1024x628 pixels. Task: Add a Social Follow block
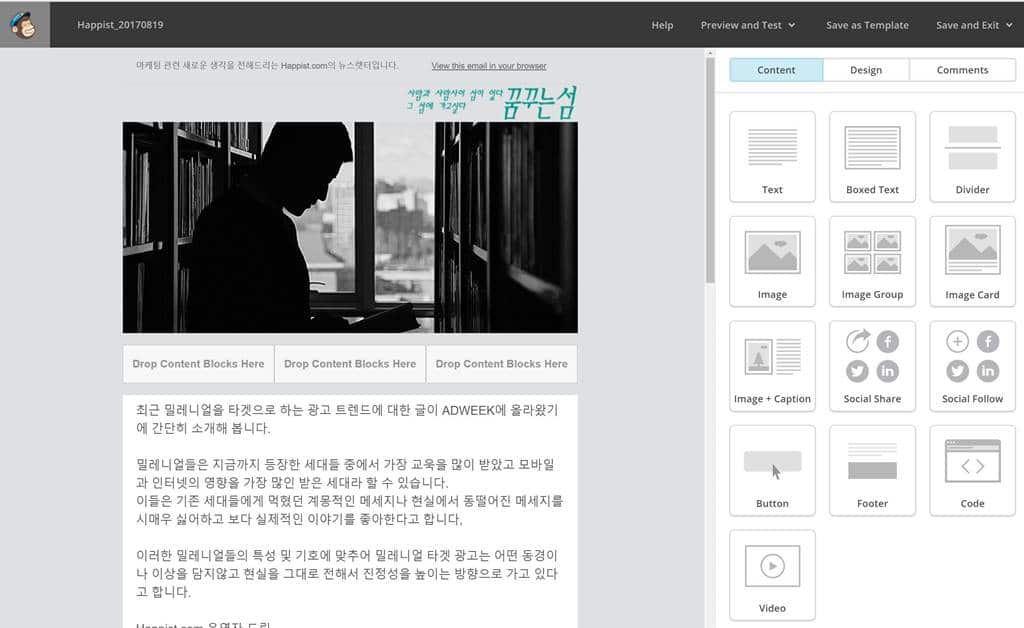click(x=971, y=365)
